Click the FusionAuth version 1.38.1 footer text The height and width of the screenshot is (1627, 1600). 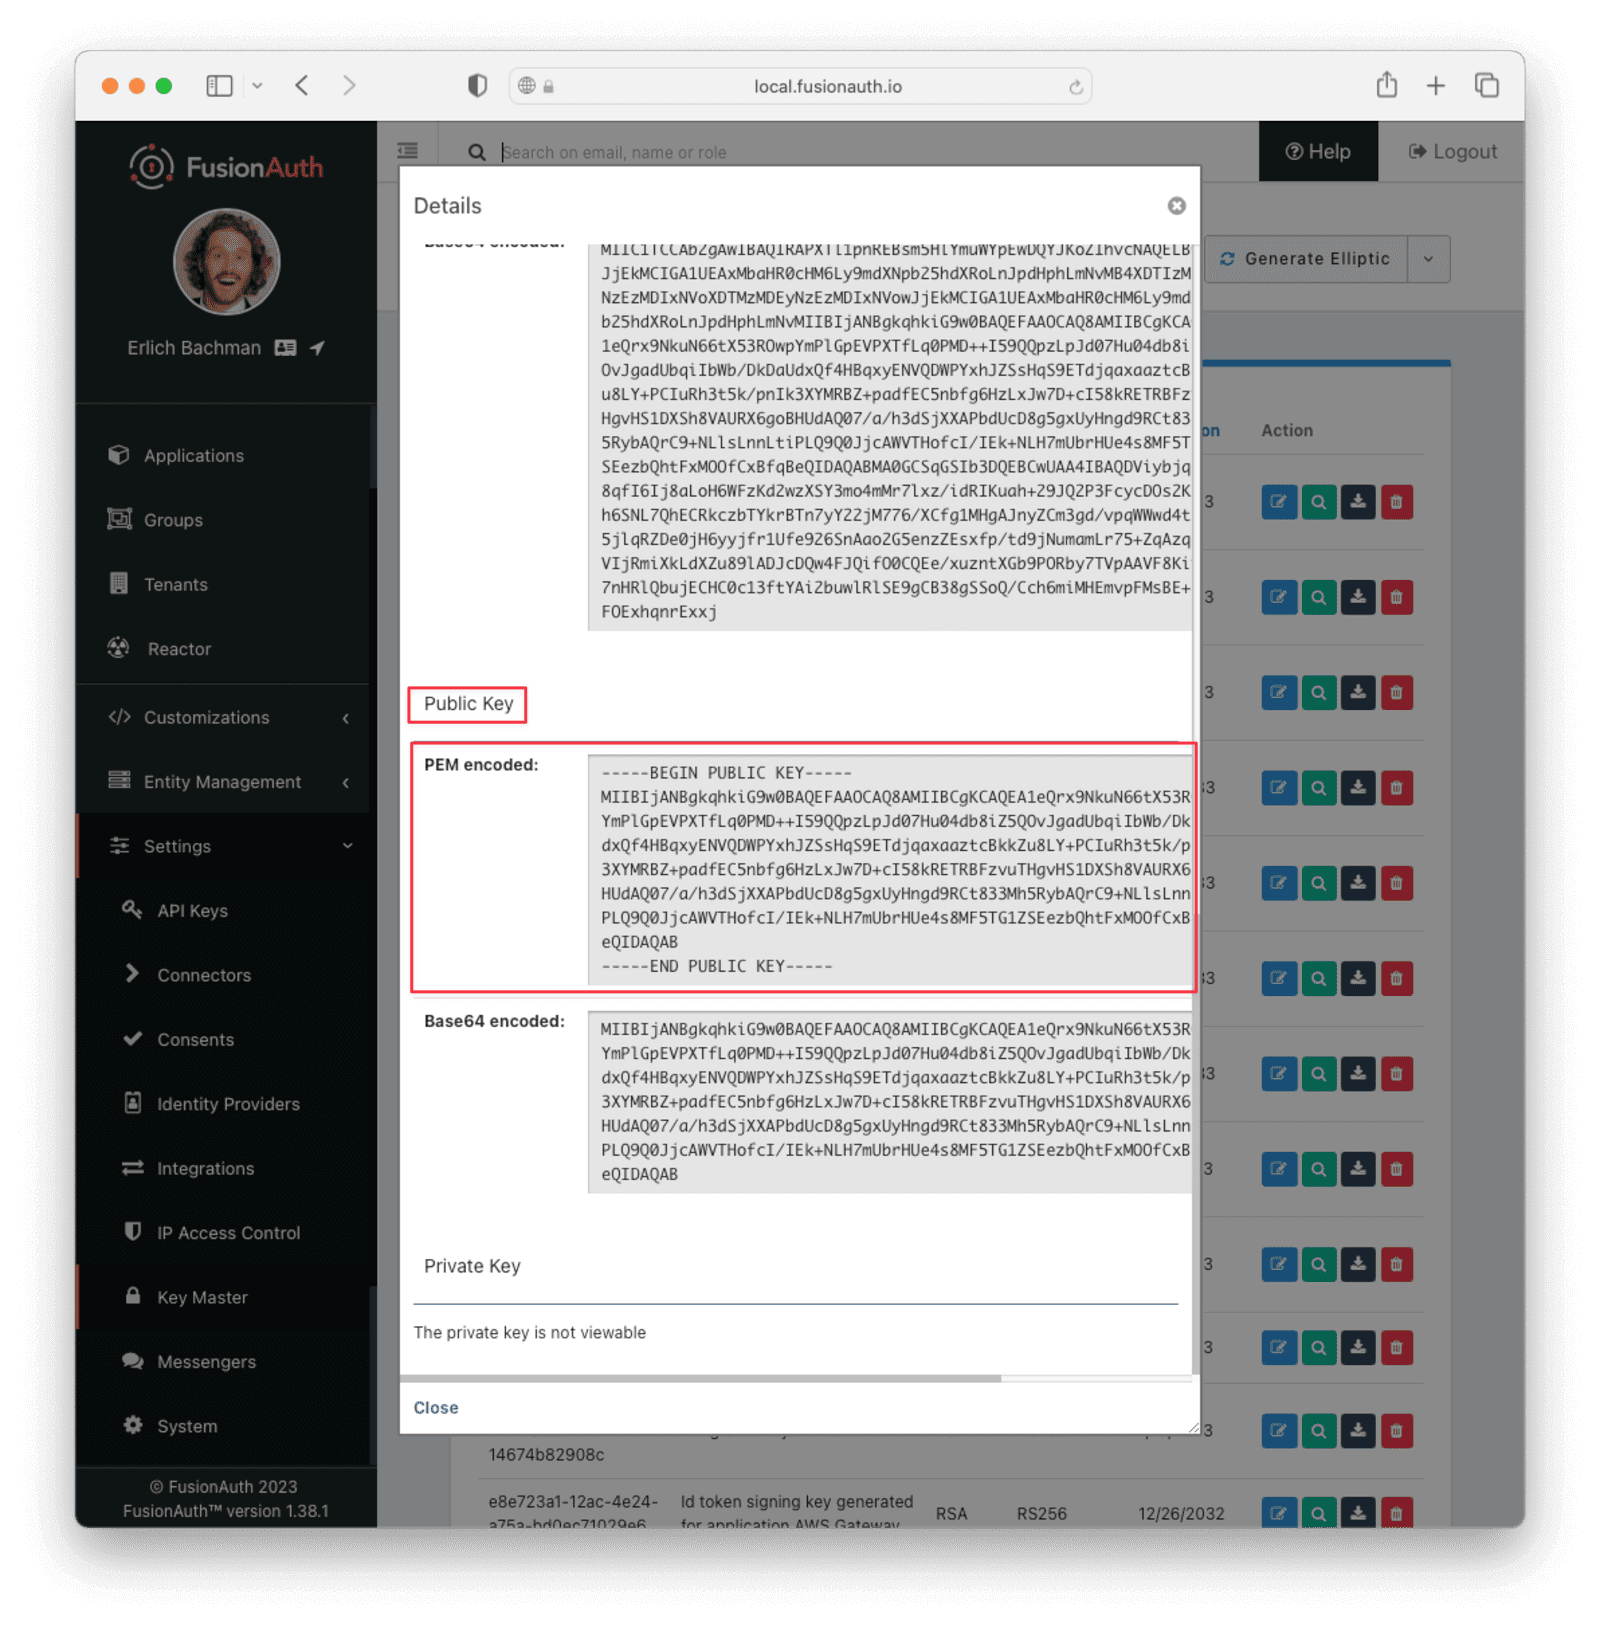click(x=226, y=1510)
